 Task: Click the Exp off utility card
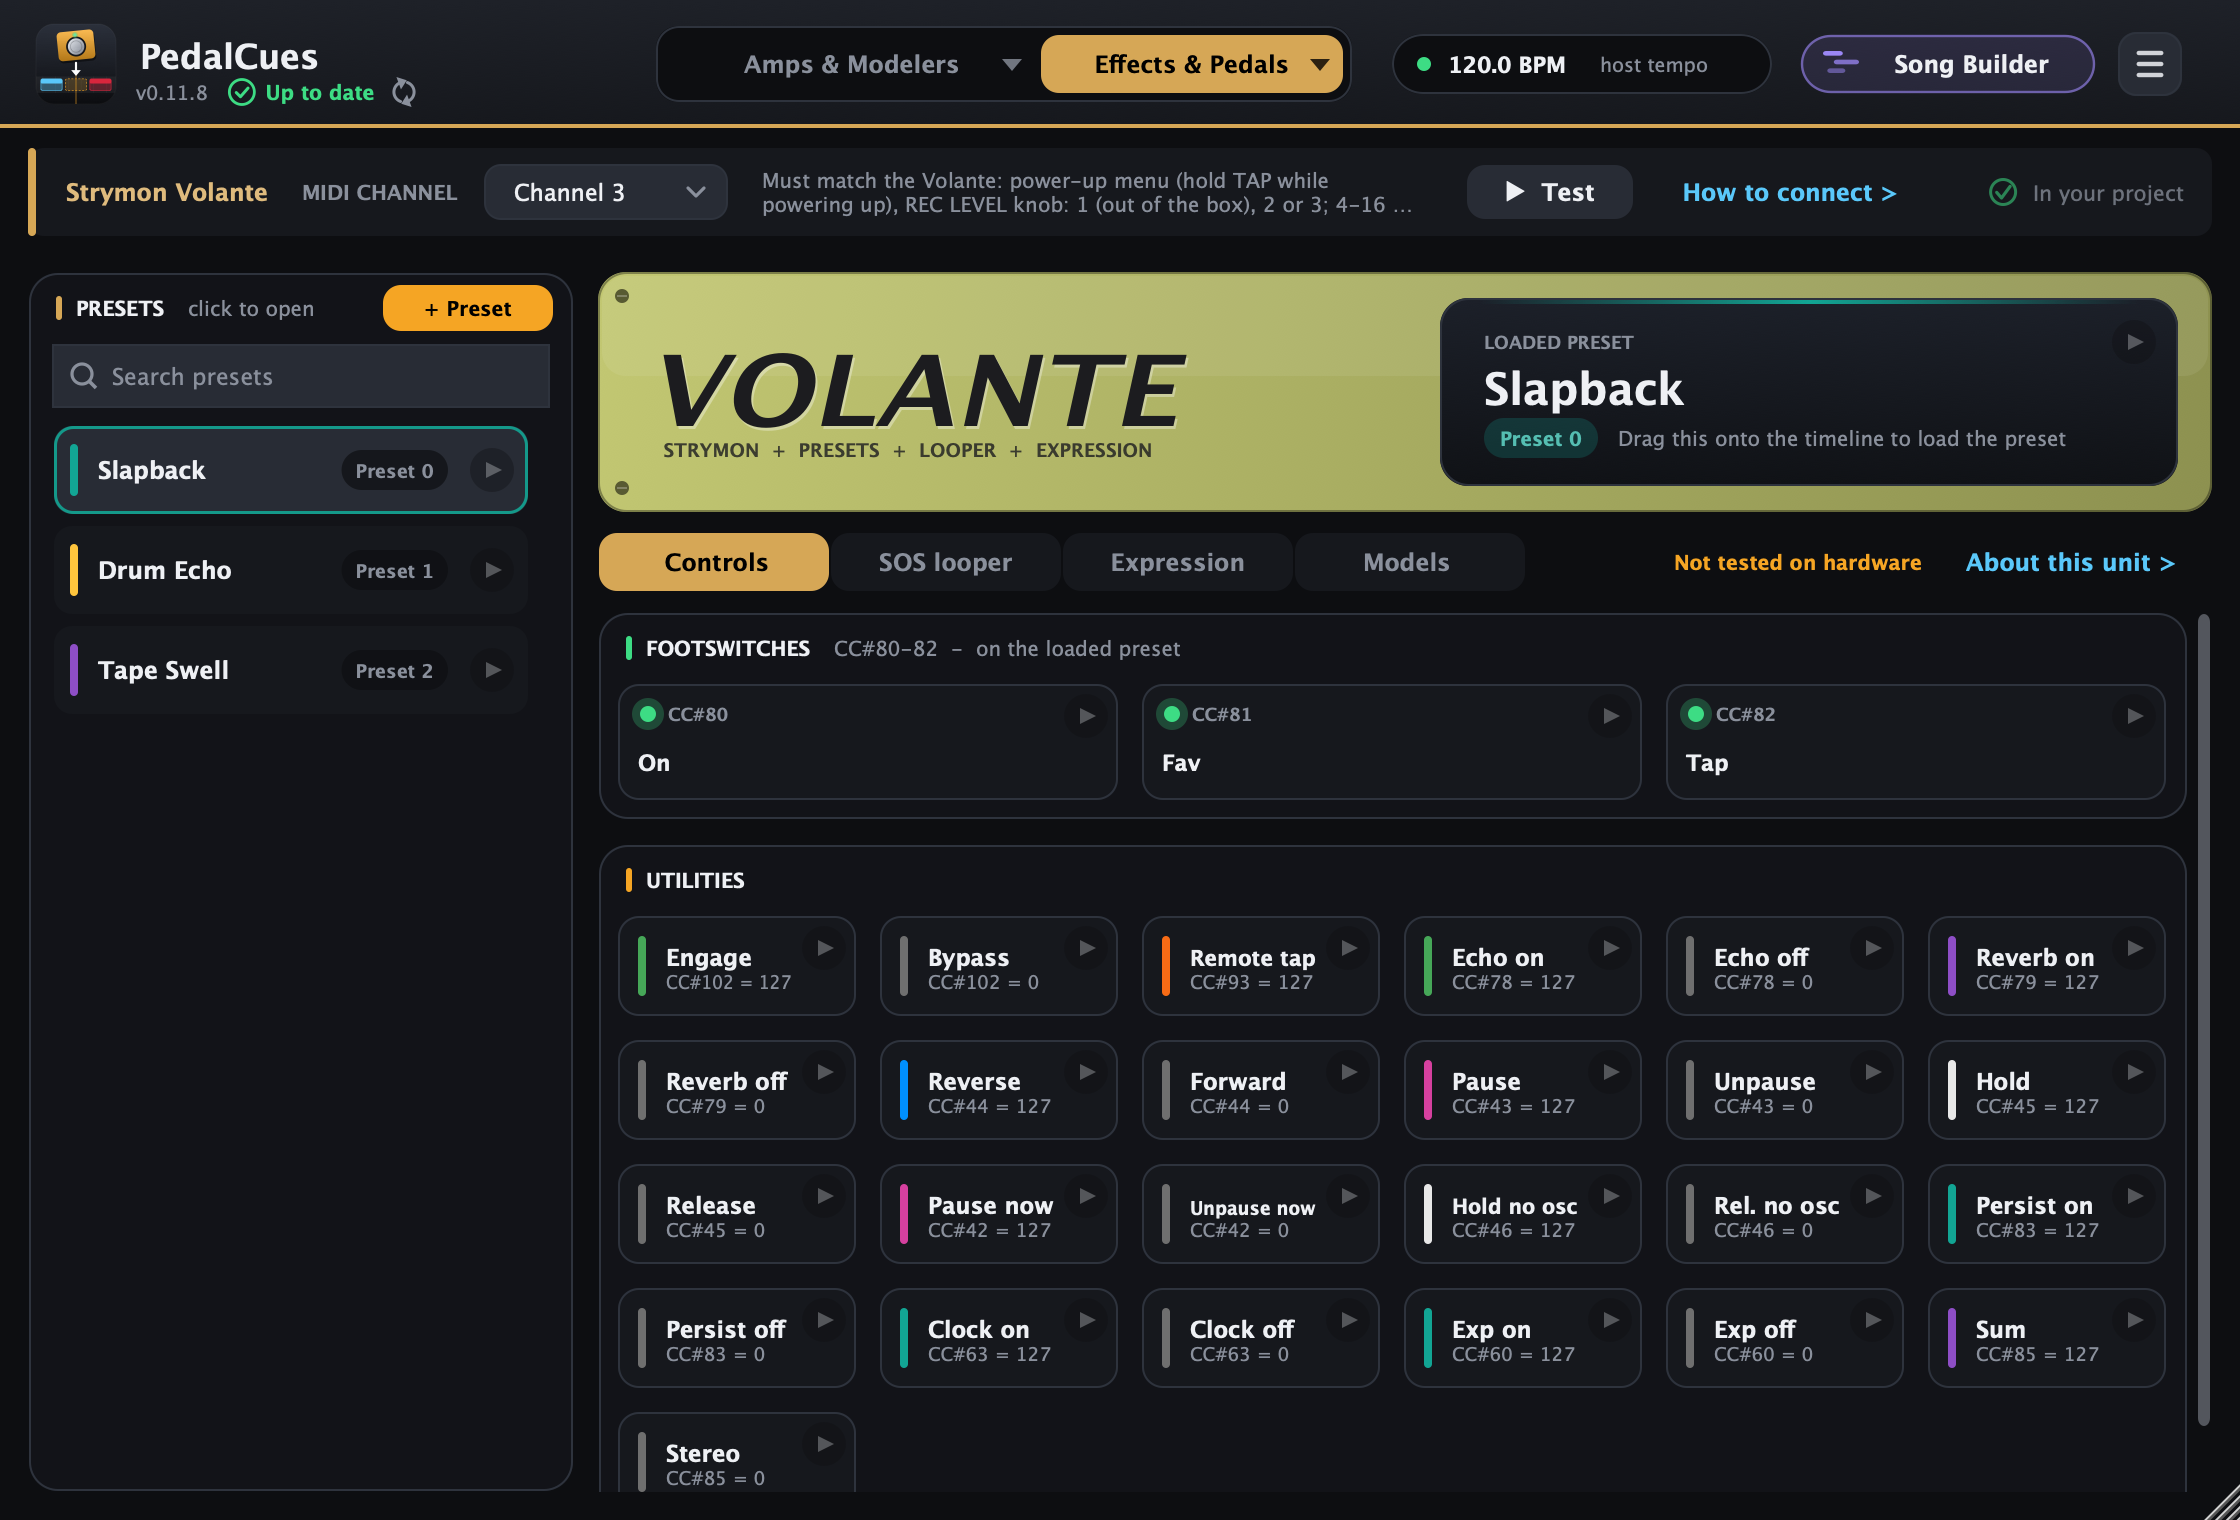tap(1784, 1338)
